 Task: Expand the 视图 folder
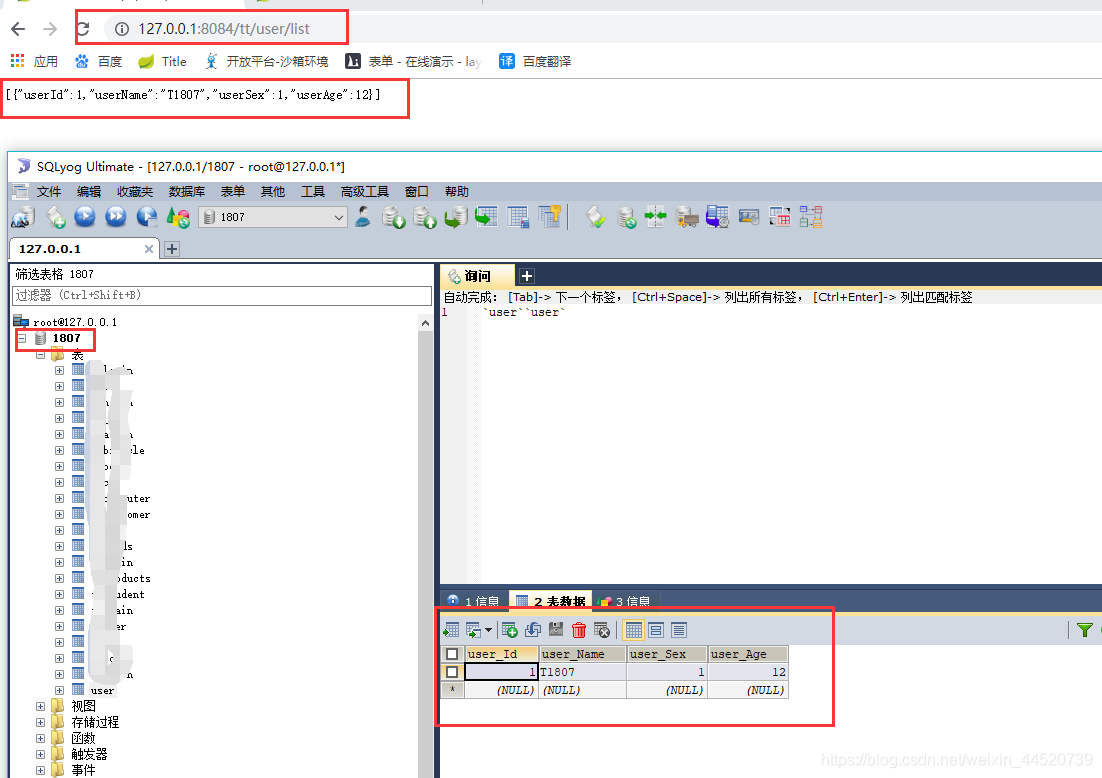point(40,706)
